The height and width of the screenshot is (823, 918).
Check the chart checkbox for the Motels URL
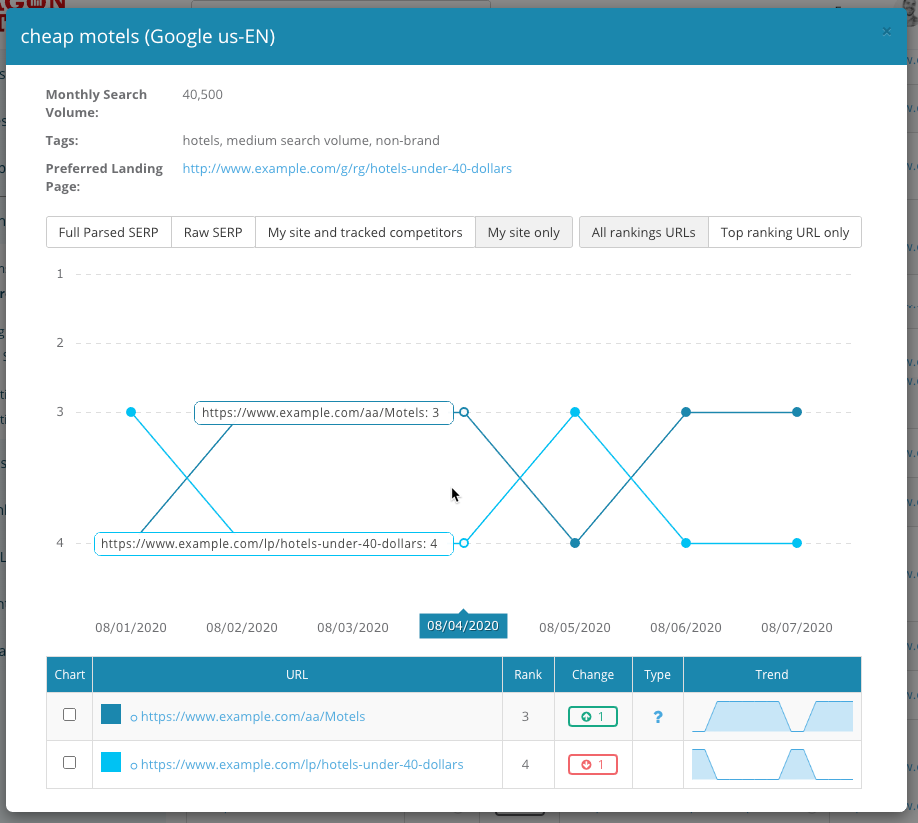click(x=69, y=715)
